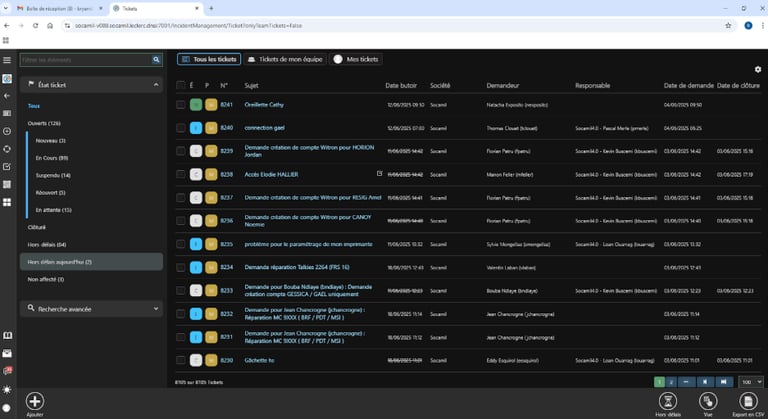Select the Tous filter
The width and height of the screenshot is (768, 419).
pyautogui.click(x=34, y=106)
